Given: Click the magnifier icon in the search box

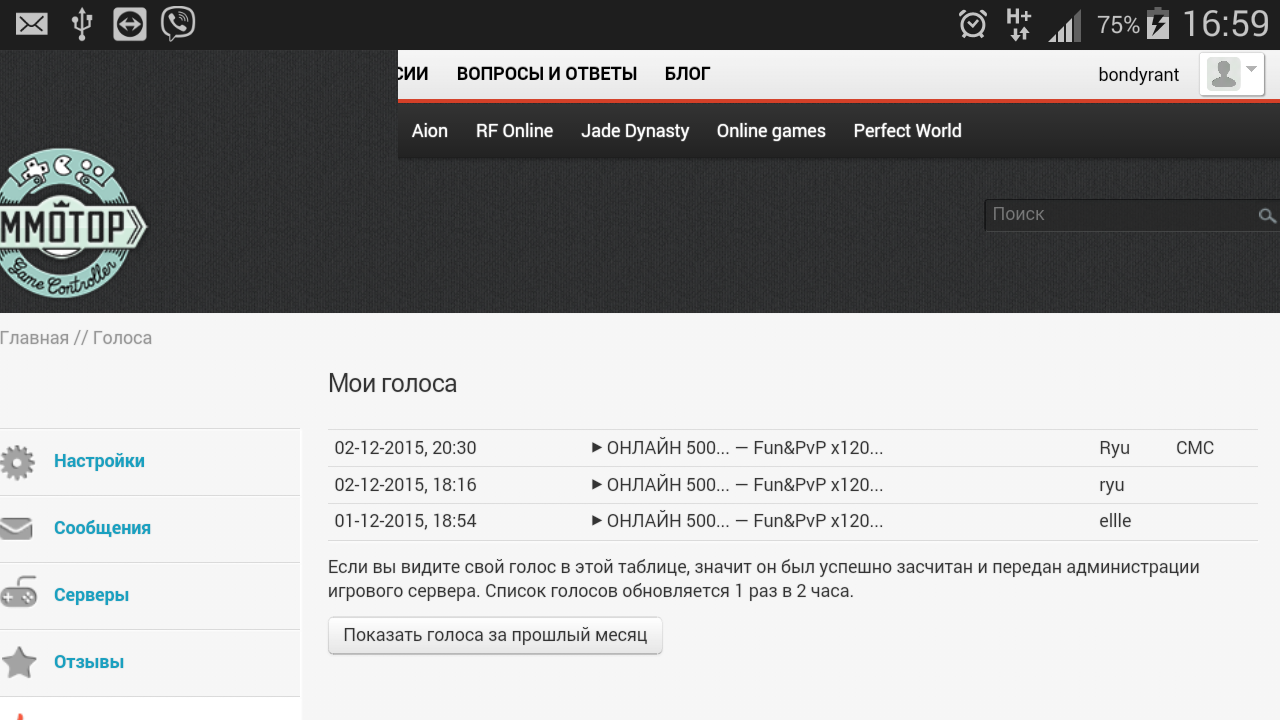Looking at the screenshot, I should (x=1266, y=215).
